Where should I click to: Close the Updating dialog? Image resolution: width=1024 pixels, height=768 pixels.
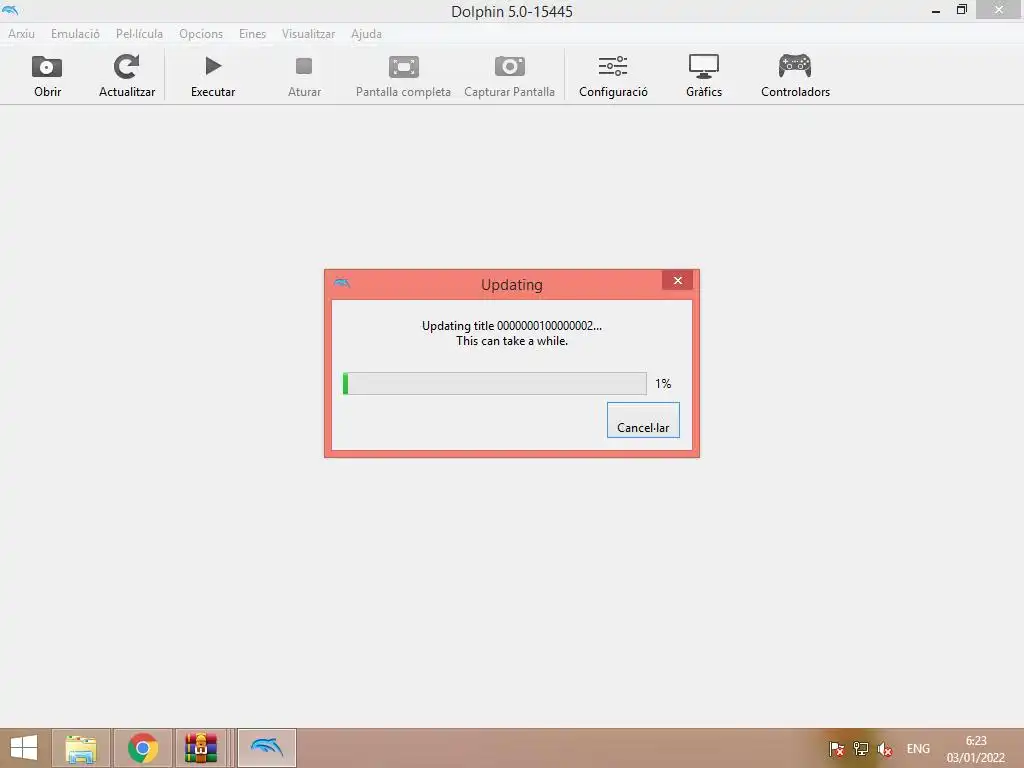677,280
